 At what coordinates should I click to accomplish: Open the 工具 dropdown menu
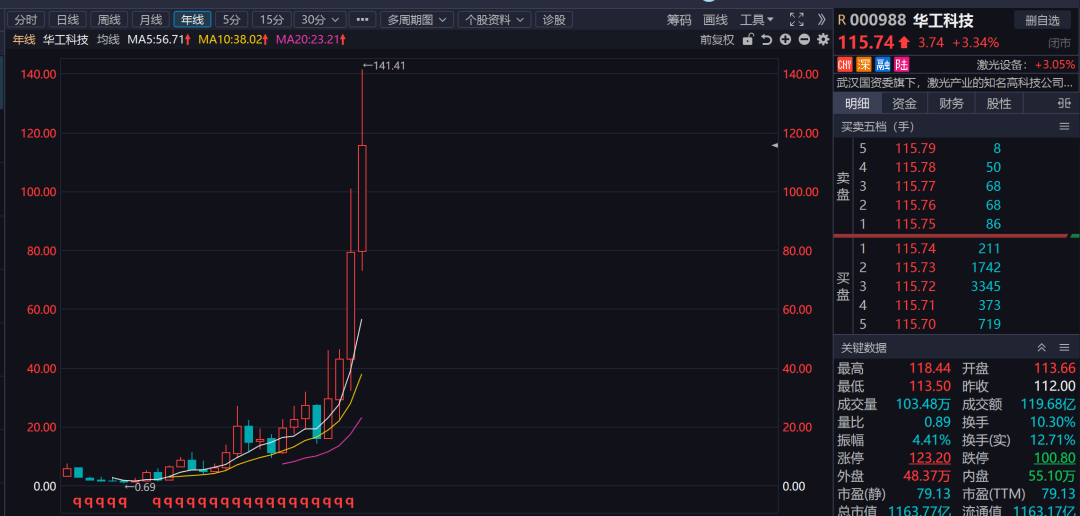point(757,19)
